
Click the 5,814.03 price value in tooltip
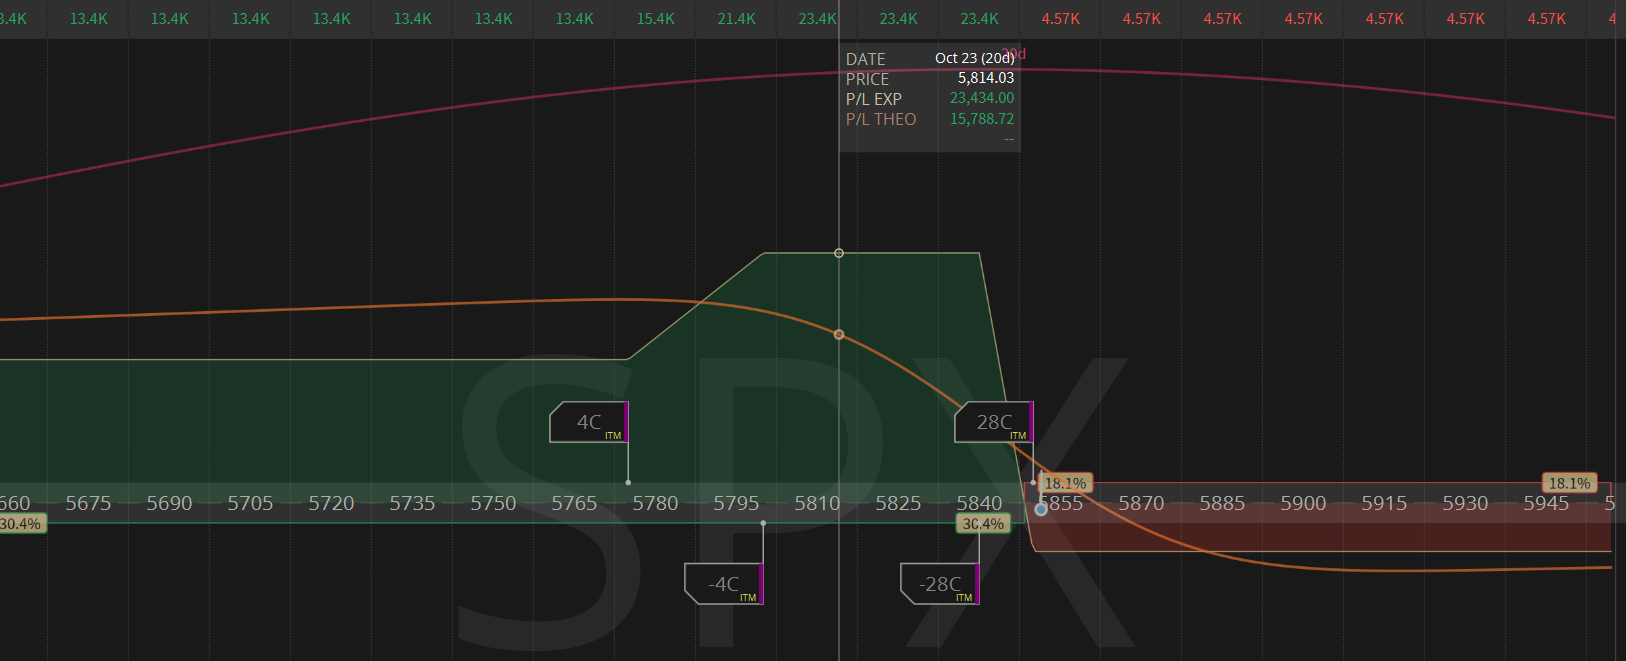(986, 78)
